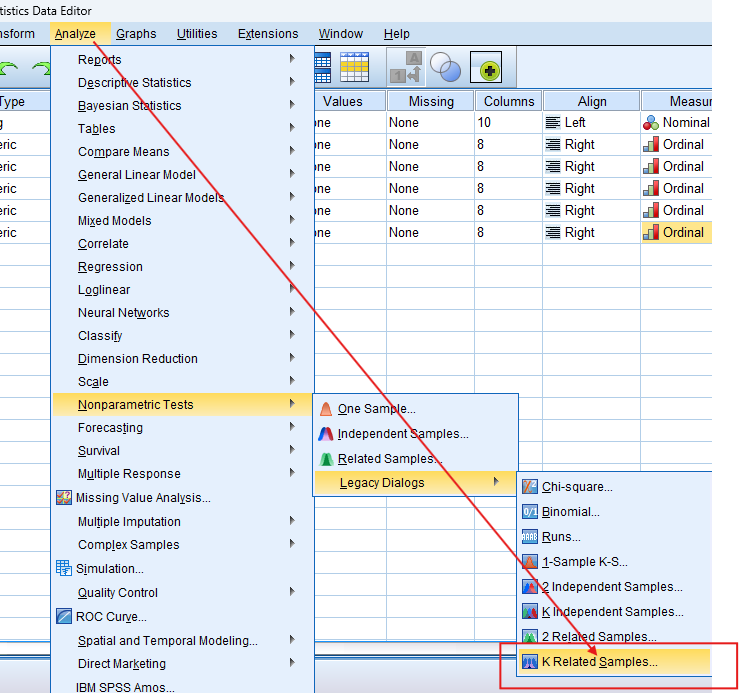Click the K Related Samples icon

click(530, 662)
